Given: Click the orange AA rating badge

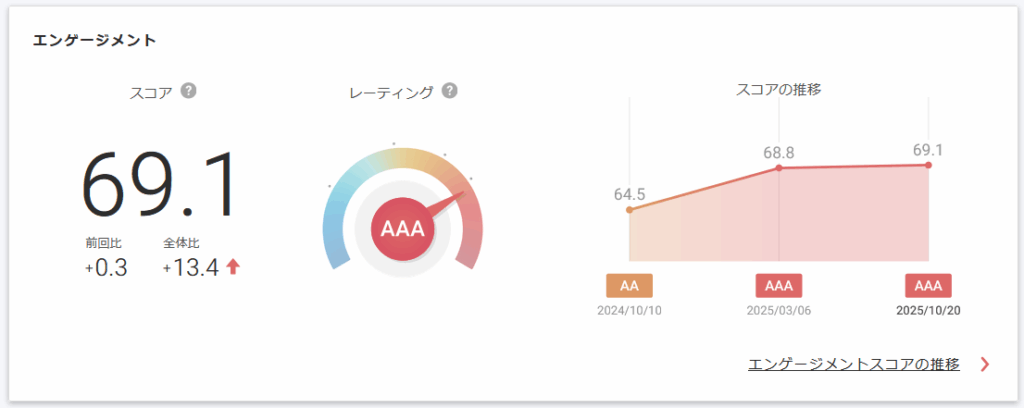Looking at the screenshot, I should coord(629,285).
